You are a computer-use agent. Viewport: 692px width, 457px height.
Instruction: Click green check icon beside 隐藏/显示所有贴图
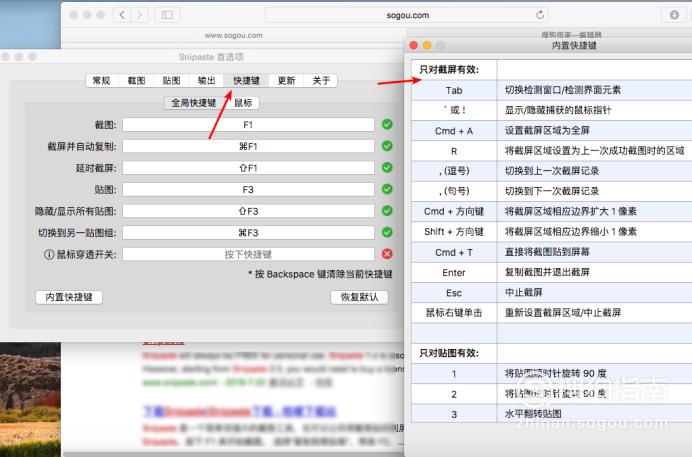(387, 211)
